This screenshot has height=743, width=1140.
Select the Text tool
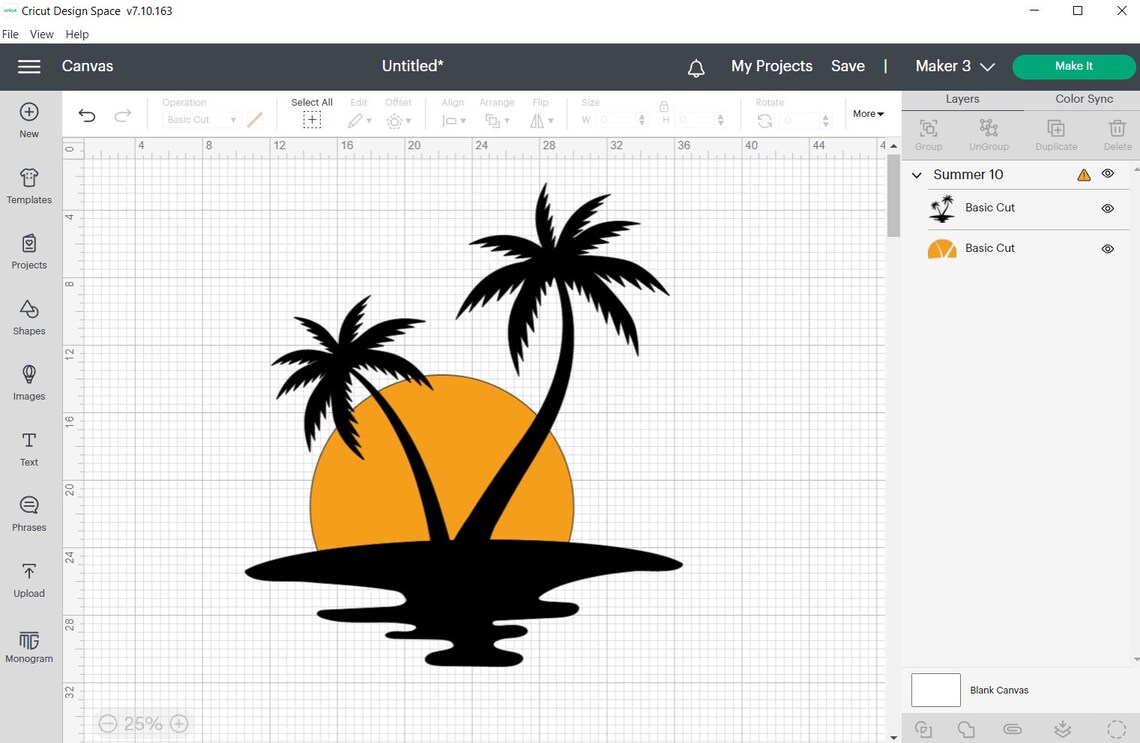click(x=28, y=447)
